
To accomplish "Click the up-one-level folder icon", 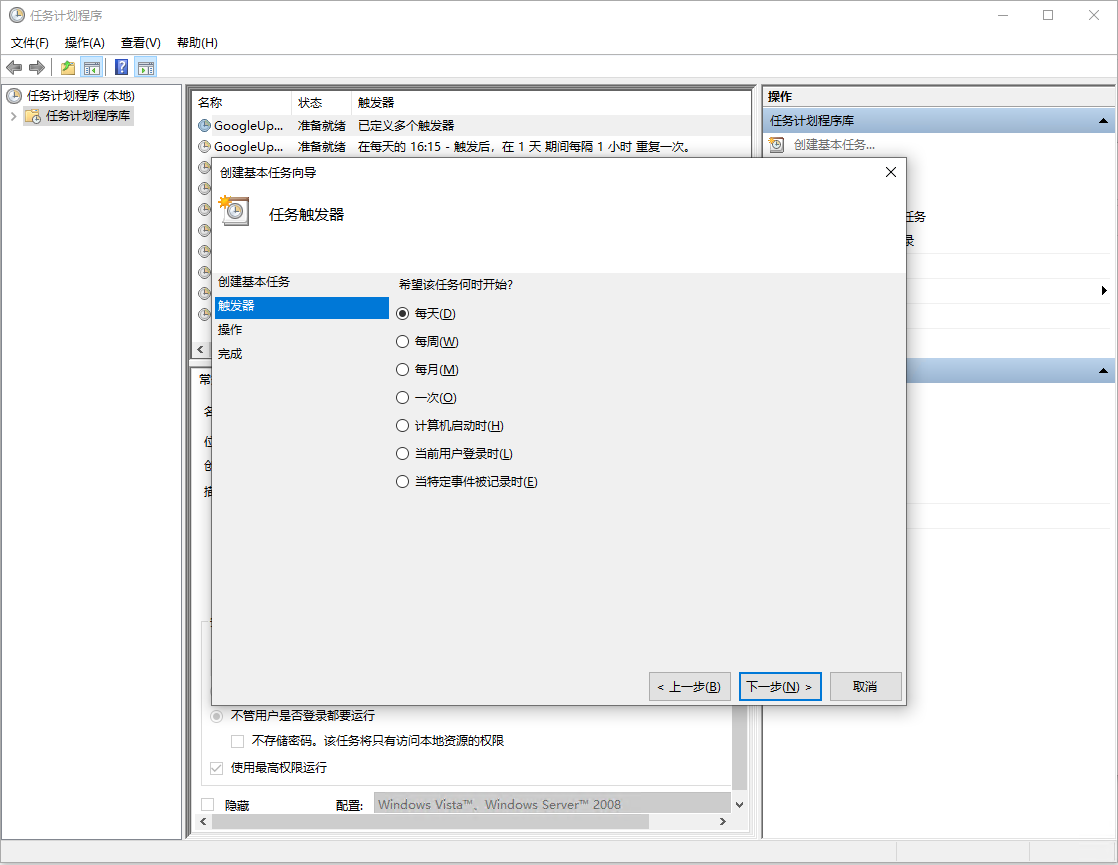I will click(x=68, y=67).
